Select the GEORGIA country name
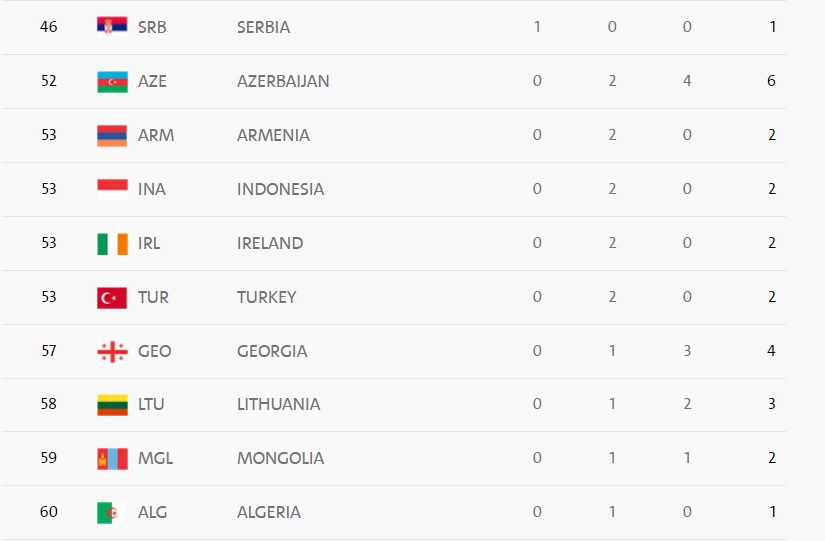This screenshot has height=541, width=825. (272, 351)
